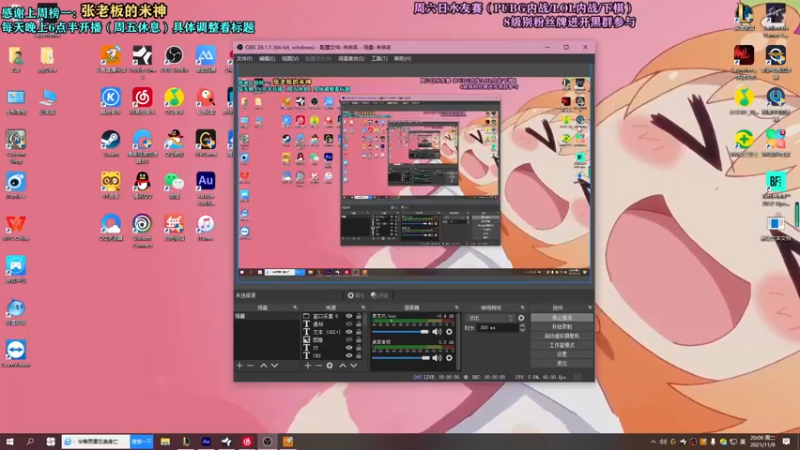800x450 pixels.
Task: Open 帮助(H) menu in OBS
Action: pos(402,59)
